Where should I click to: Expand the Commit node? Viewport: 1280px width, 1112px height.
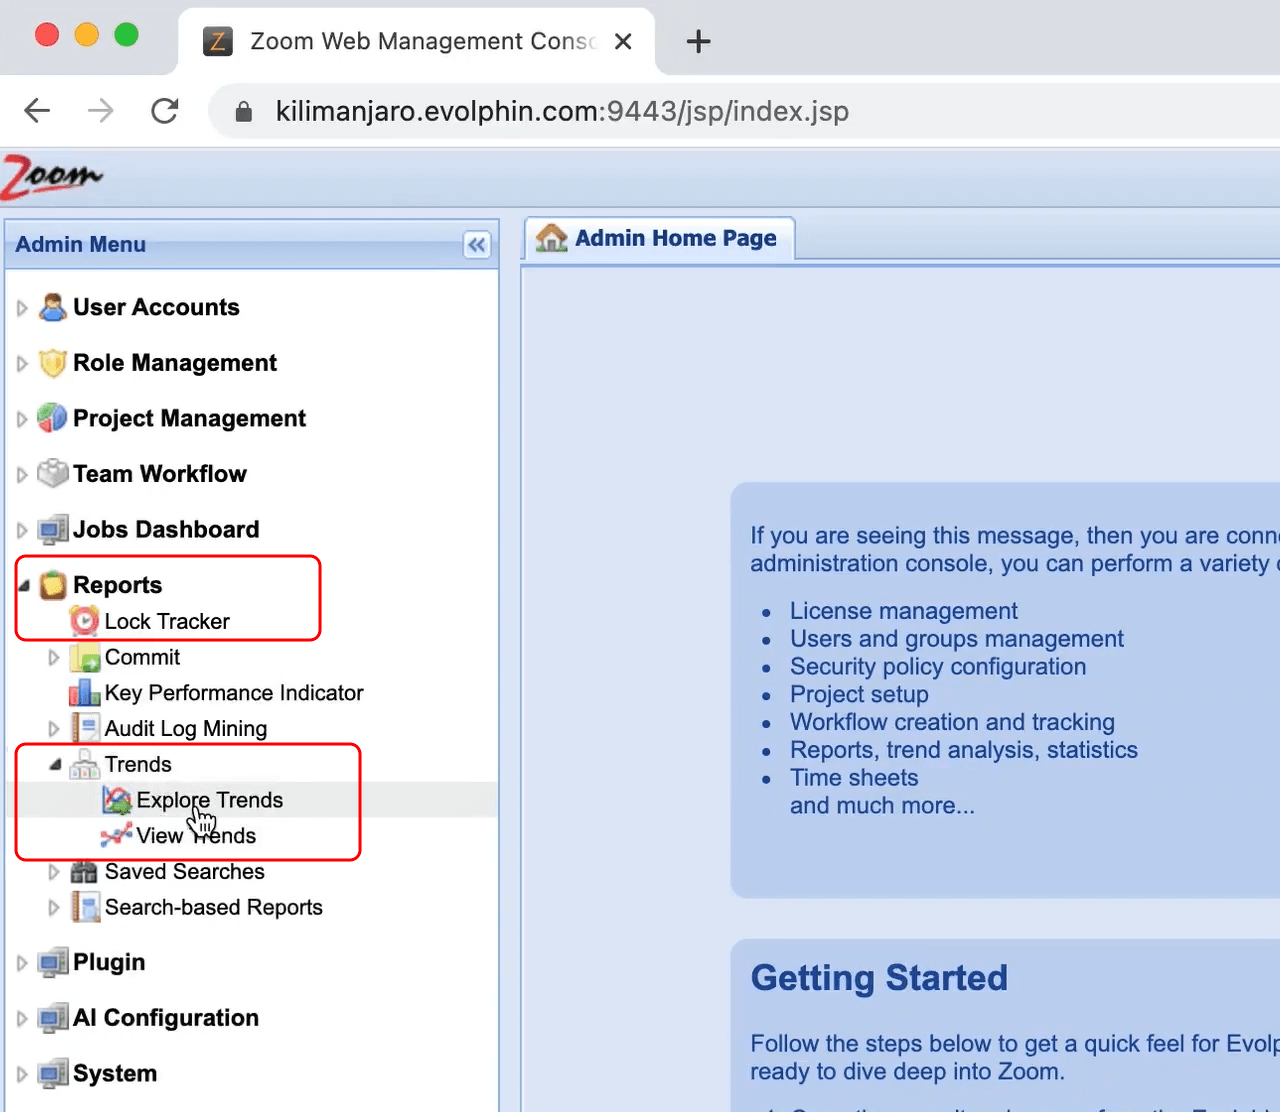pyautogui.click(x=54, y=658)
